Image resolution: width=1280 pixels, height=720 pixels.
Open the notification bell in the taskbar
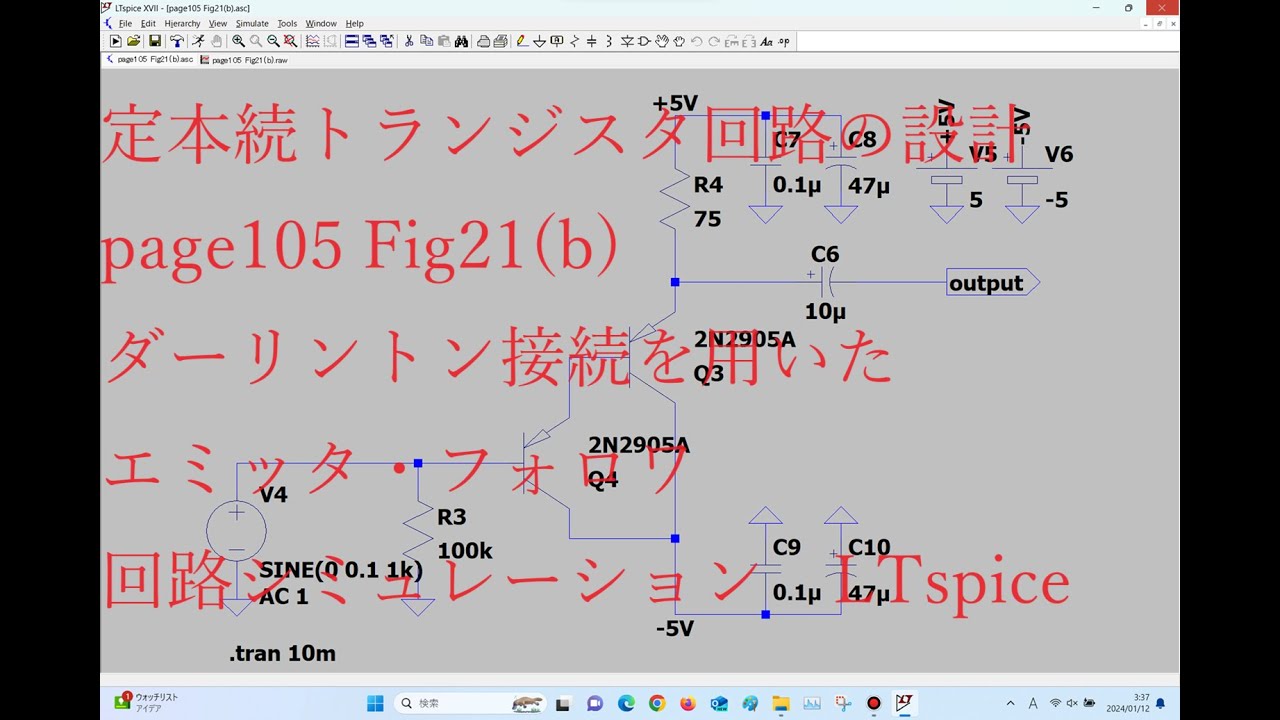pyautogui.click(x=1161, y=703)
